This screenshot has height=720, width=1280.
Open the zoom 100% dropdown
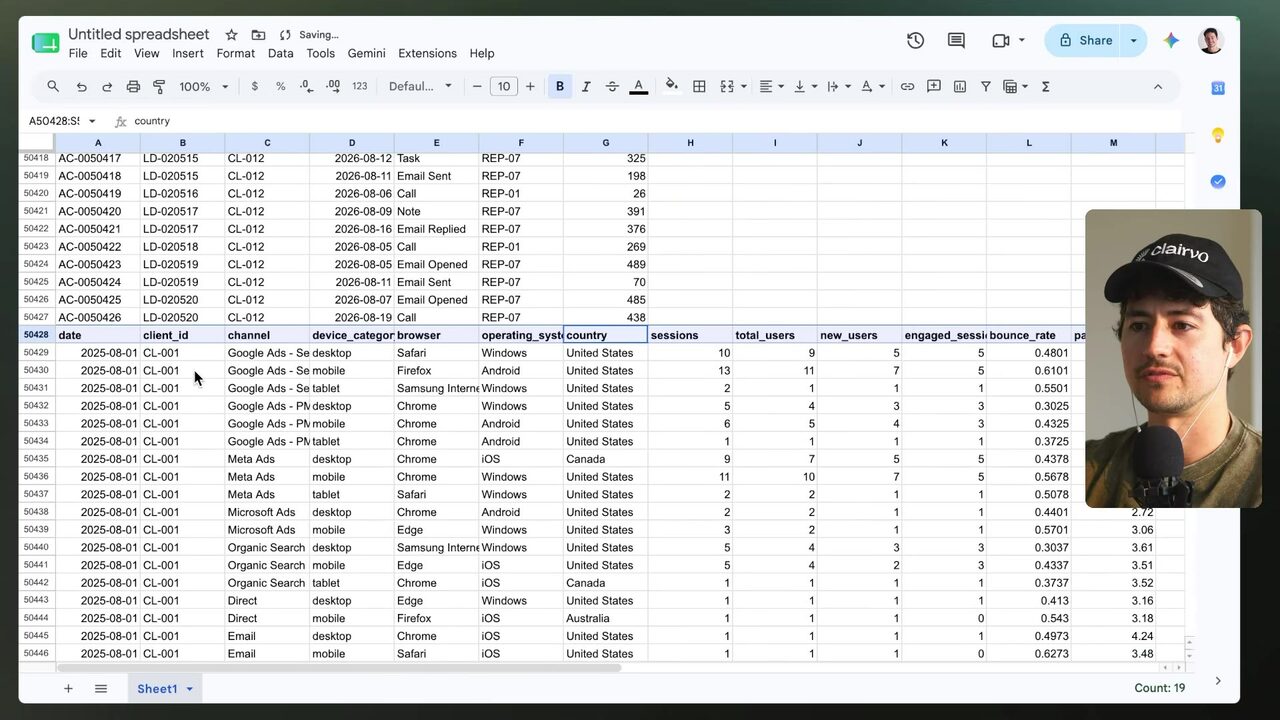(204, 87)
